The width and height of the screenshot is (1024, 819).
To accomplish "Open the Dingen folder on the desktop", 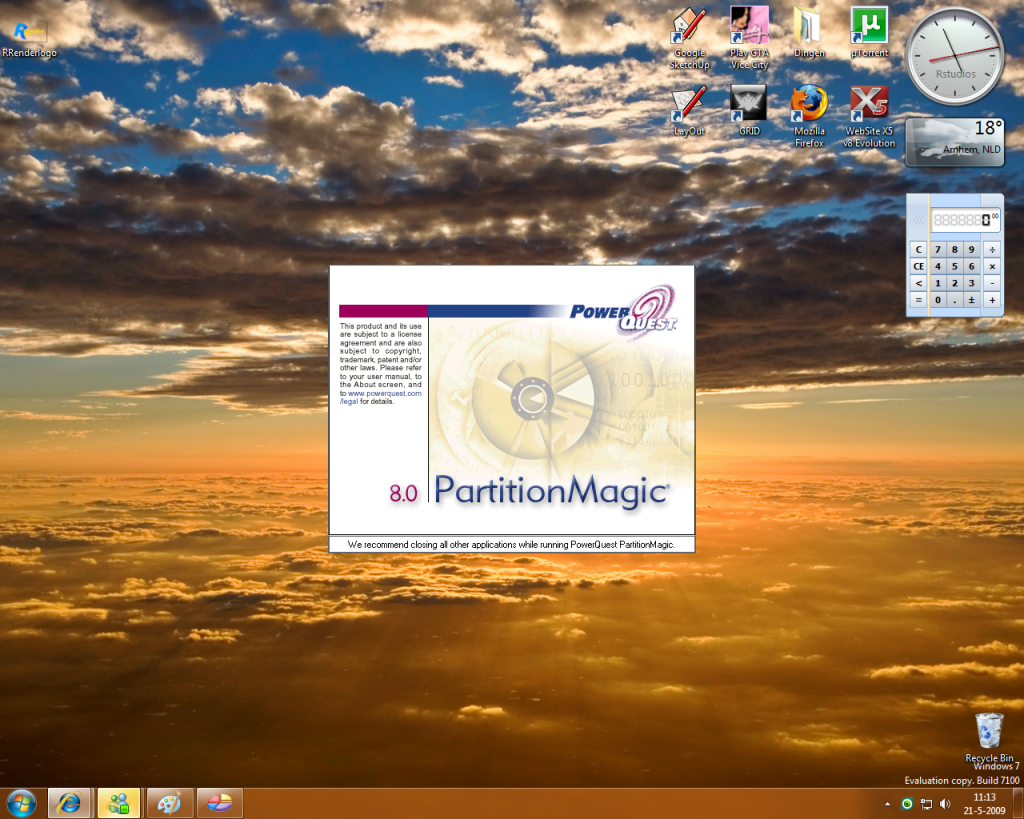I will (809, 33).
